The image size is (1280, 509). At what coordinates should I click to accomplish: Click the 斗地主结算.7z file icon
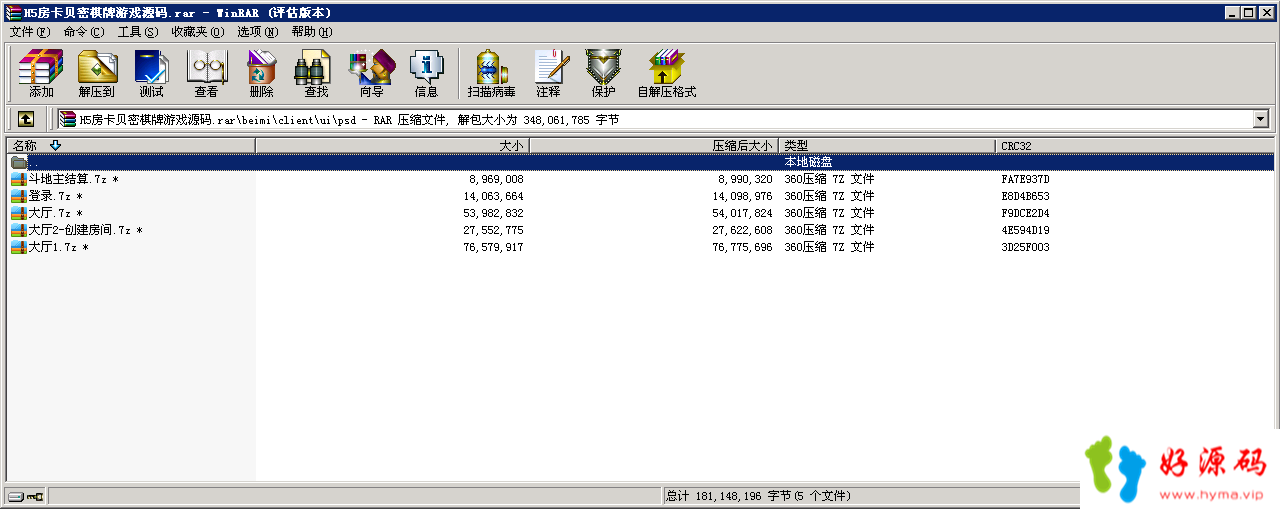tap(19, 179)
